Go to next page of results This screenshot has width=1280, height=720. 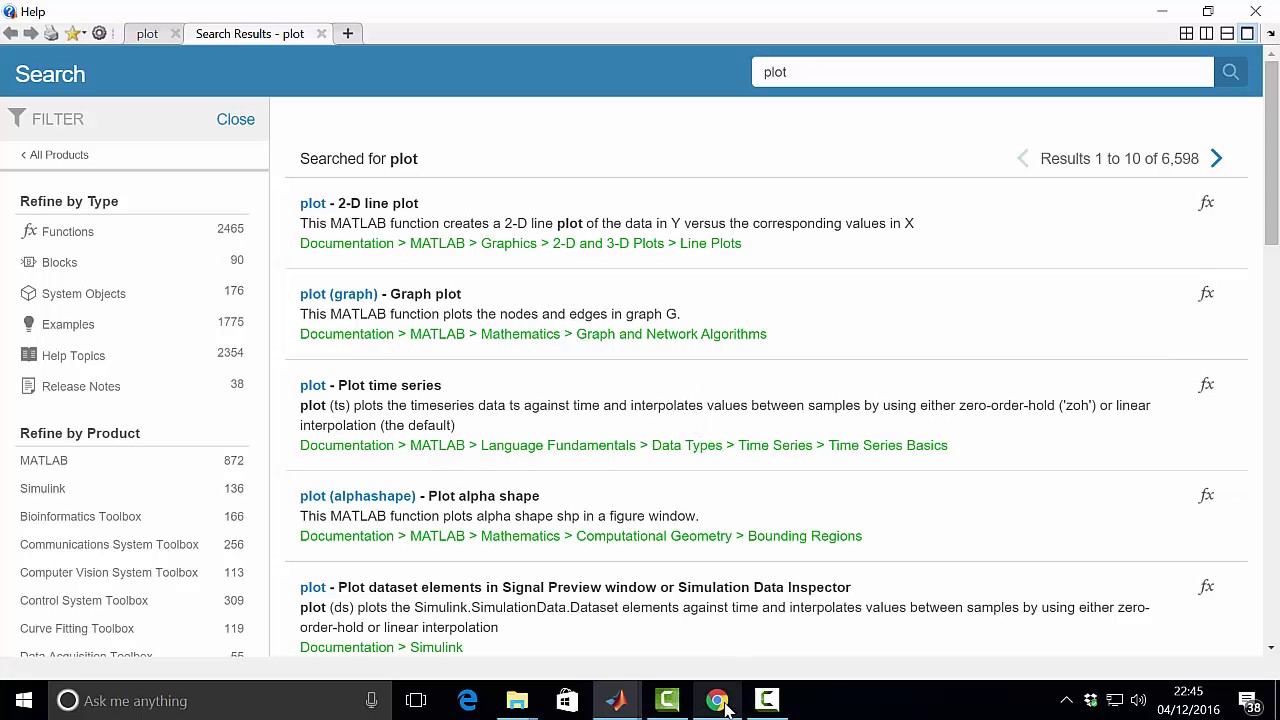(x=1217, y=158)
